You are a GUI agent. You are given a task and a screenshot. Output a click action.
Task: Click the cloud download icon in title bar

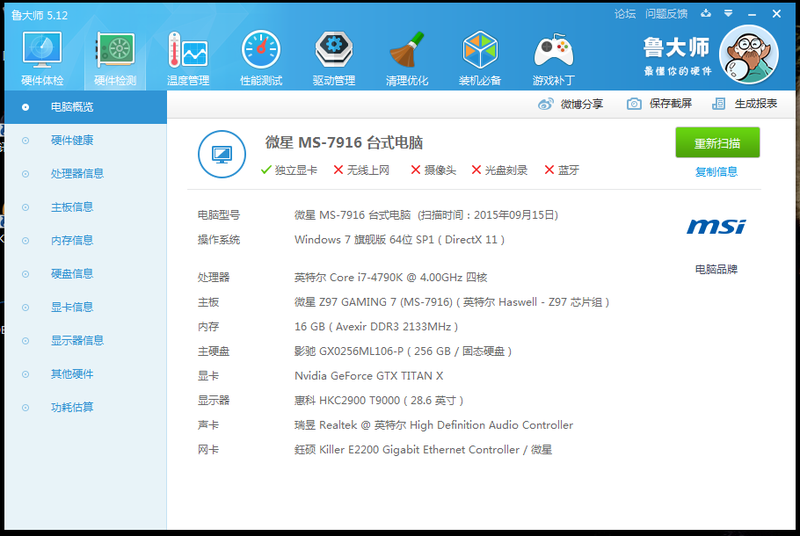[x=706, y=13]
